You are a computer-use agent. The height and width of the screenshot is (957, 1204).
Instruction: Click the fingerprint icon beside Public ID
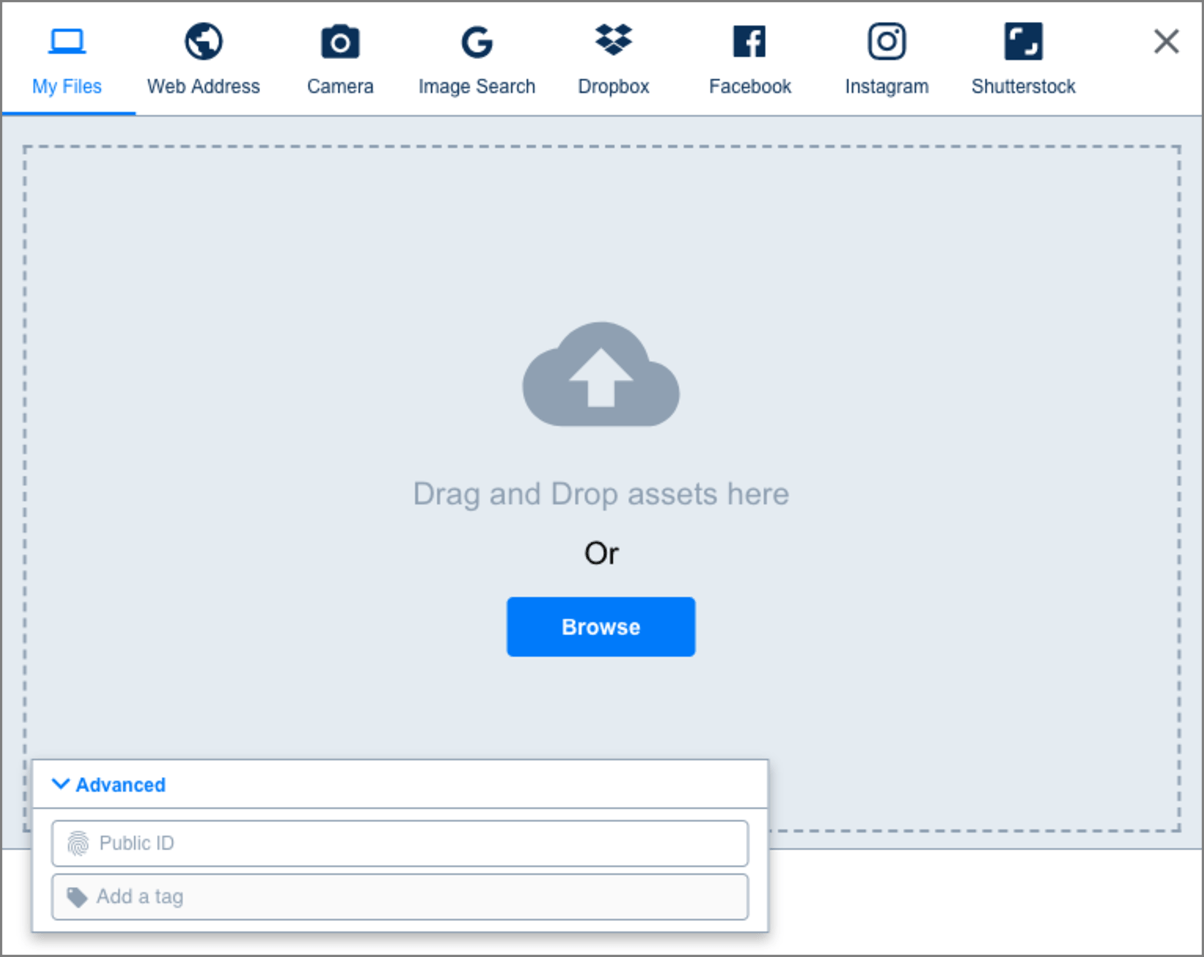click(x=78, y=843)
